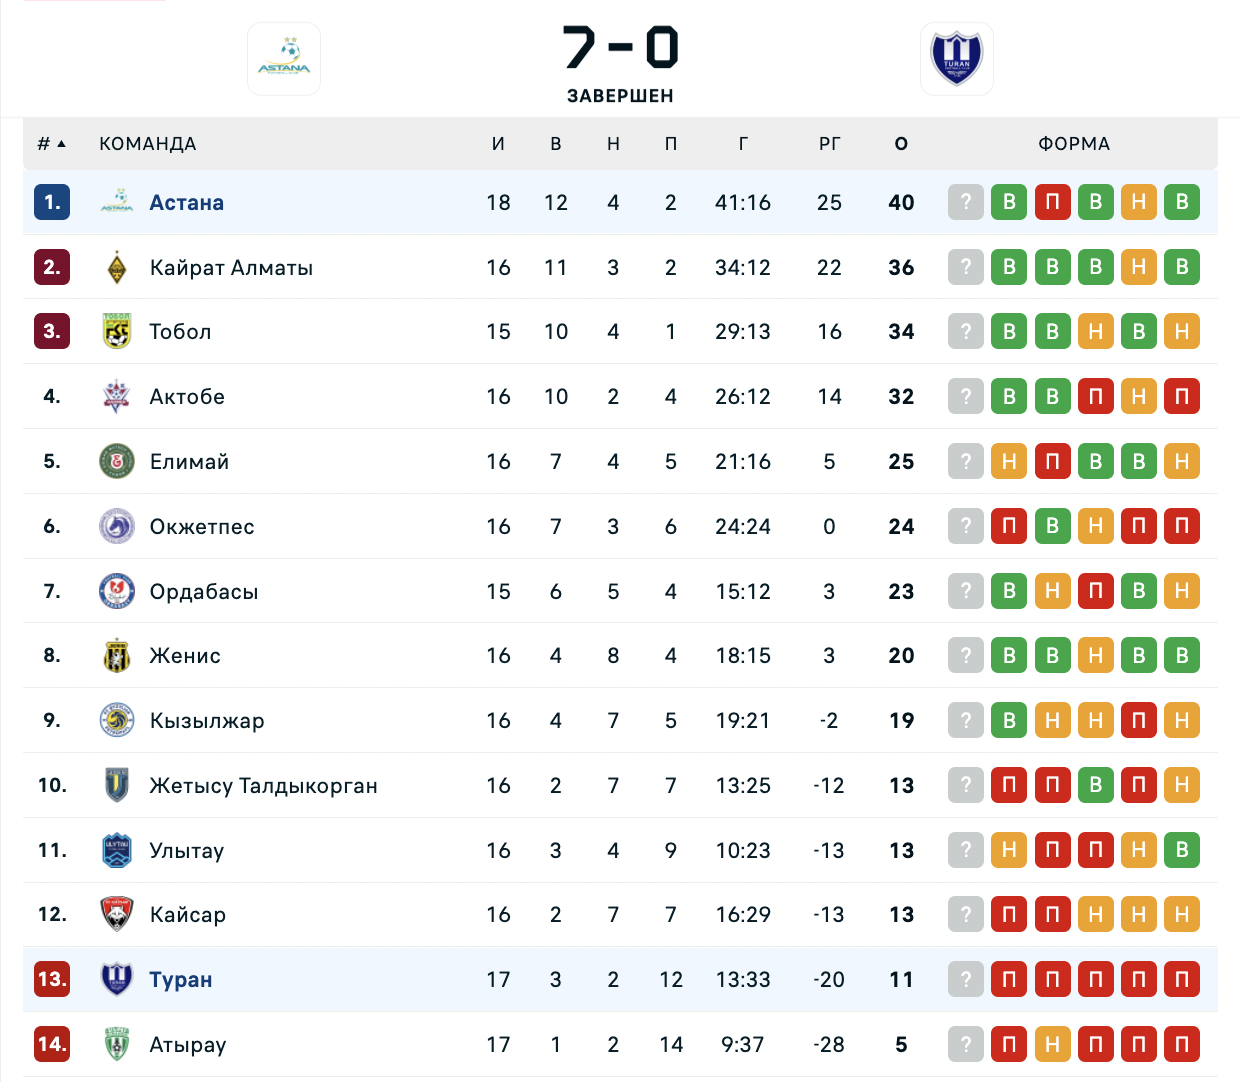Open the Астана team link

187,202
